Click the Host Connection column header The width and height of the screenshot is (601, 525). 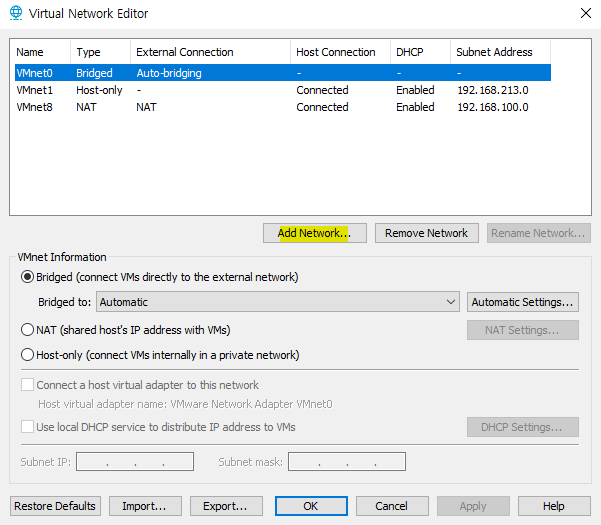point(340,52)
